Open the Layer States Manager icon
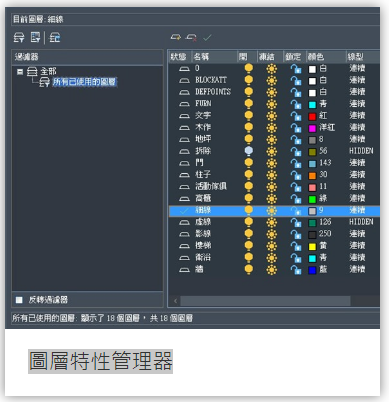 [55, 37]
